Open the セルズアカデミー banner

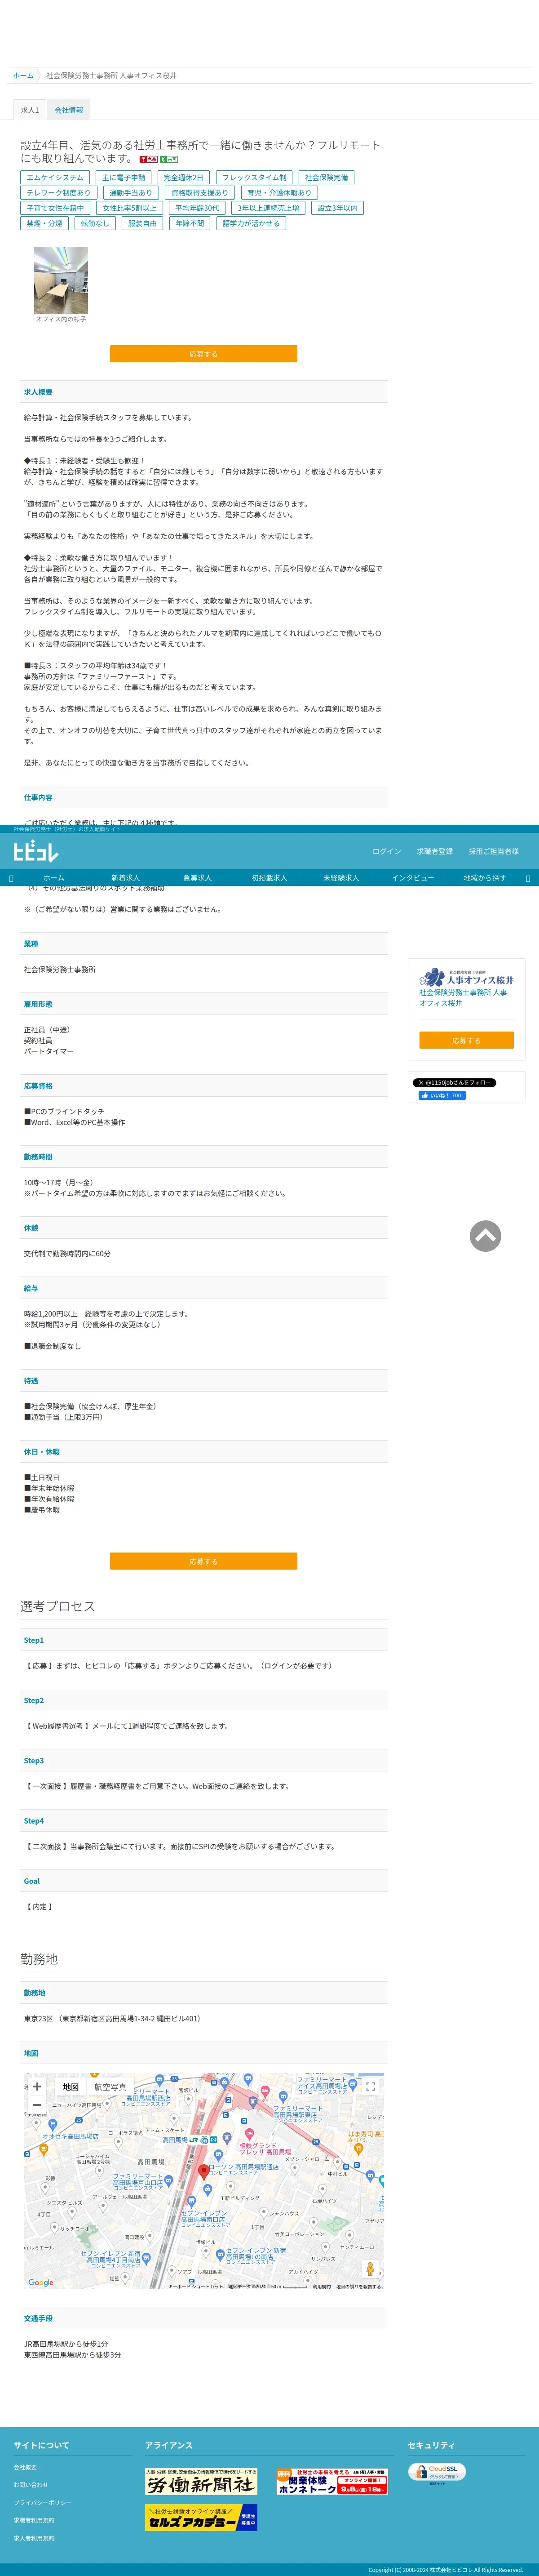pos(201,2517)
